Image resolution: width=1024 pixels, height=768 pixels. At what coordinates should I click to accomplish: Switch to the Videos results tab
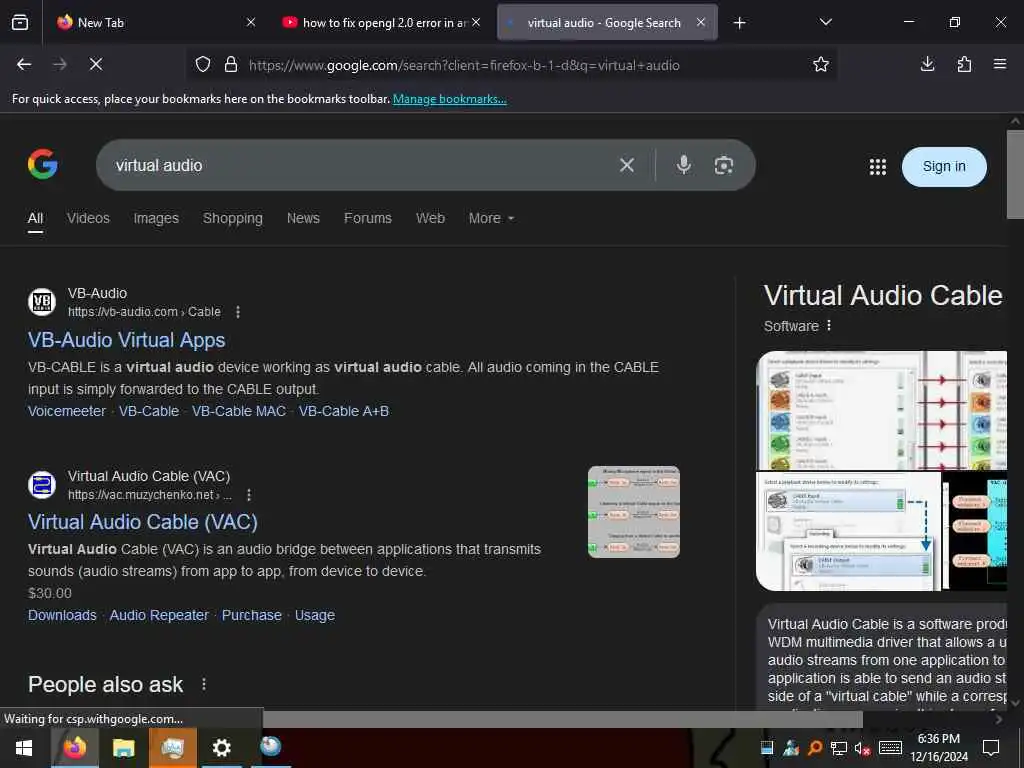[88, 218]
